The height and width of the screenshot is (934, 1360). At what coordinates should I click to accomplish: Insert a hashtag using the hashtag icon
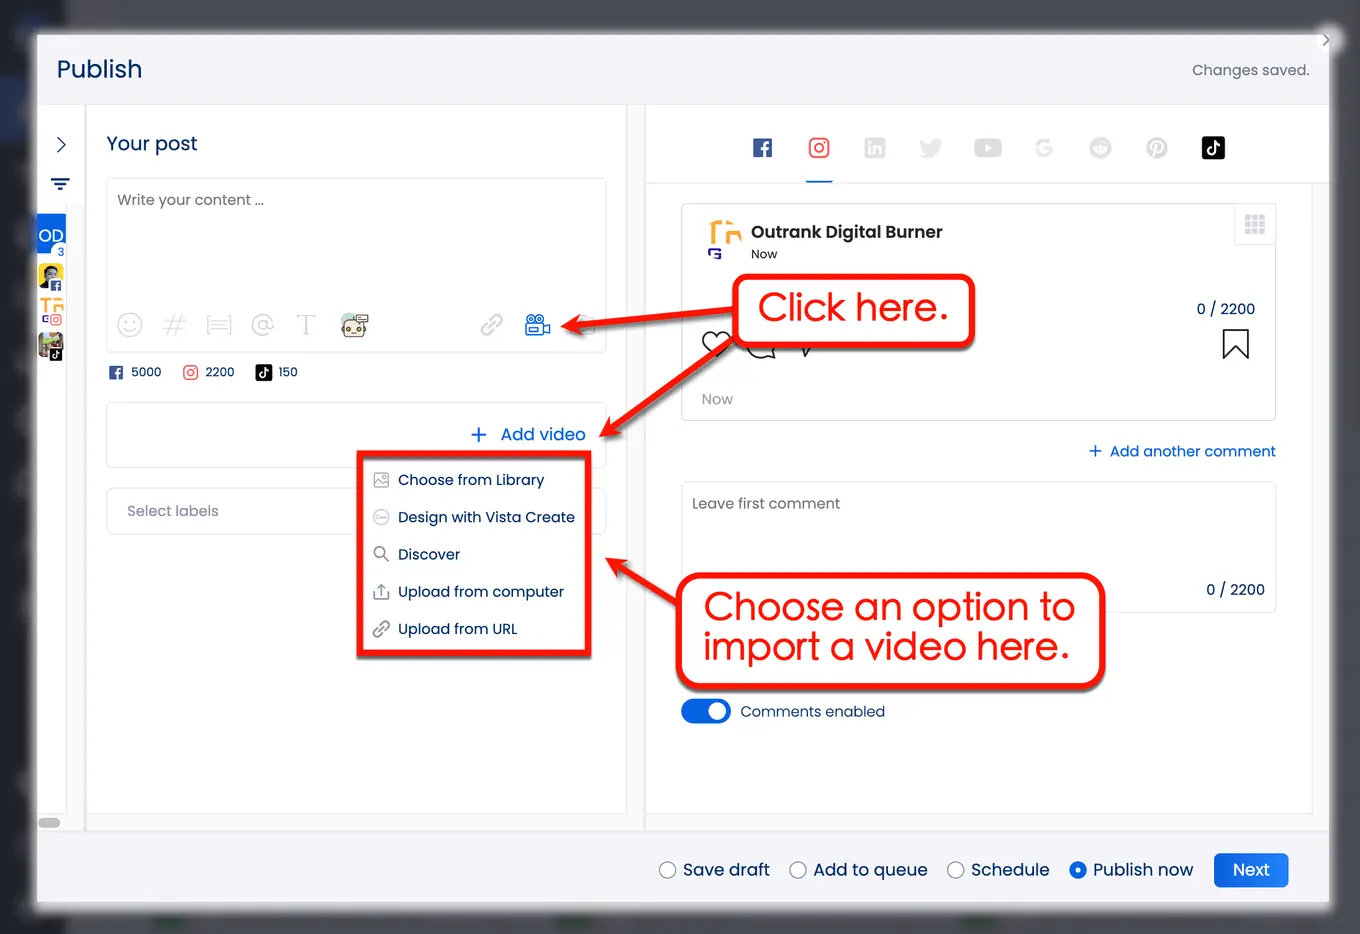(x=174, y=325)
